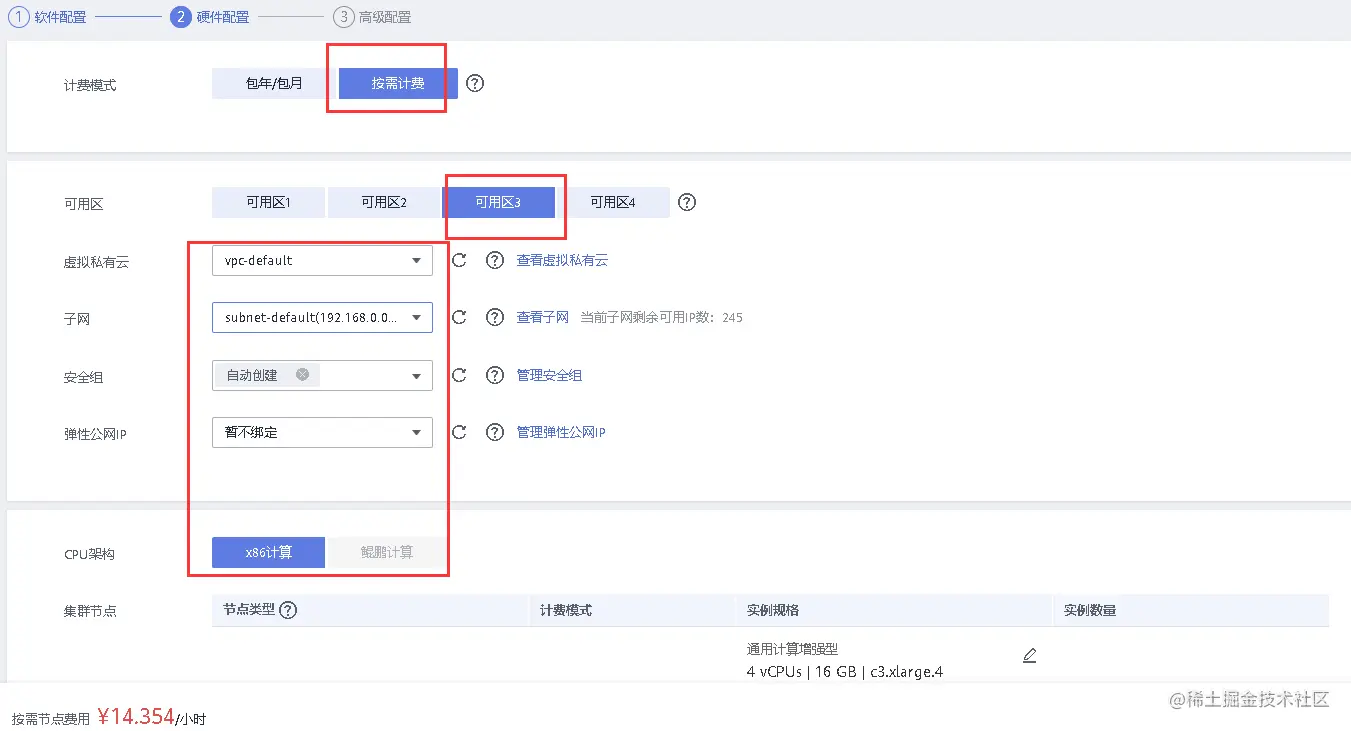
Task: Open 查看子网 link
Action: pyautogui.click(x=542, y=317)
